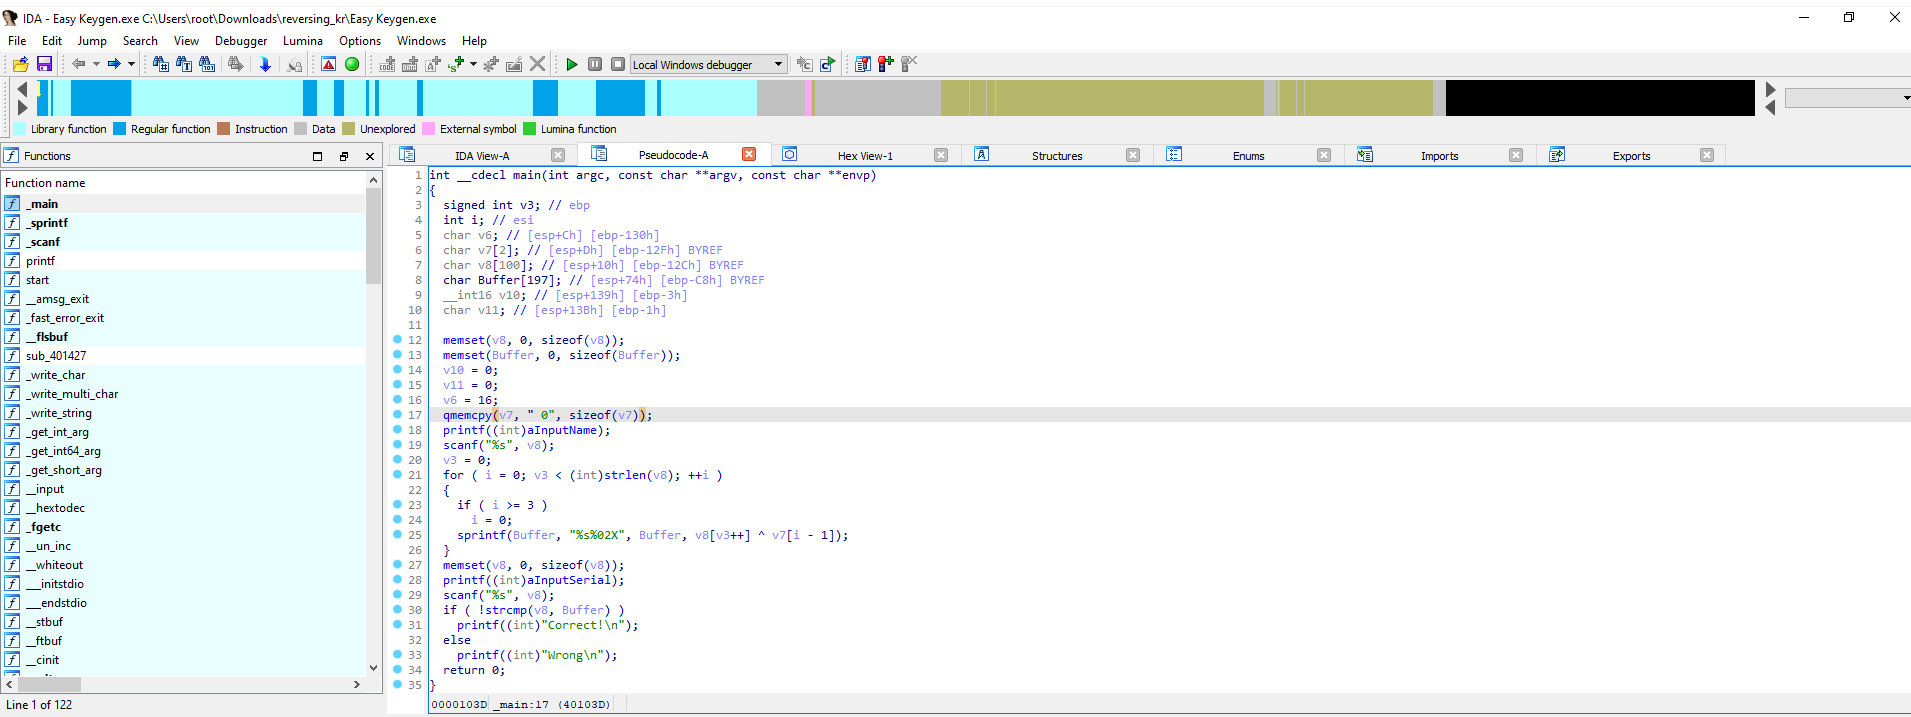Toggle breakpoint dot on line 30
Screen dimensions: 1911x717
(398, 610)
